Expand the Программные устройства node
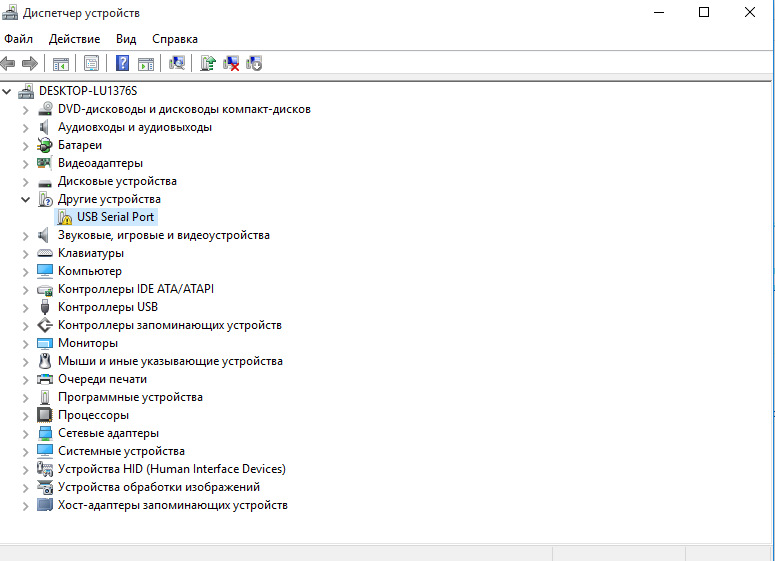This screenshot has width=775, height=561. coord(26,397)
